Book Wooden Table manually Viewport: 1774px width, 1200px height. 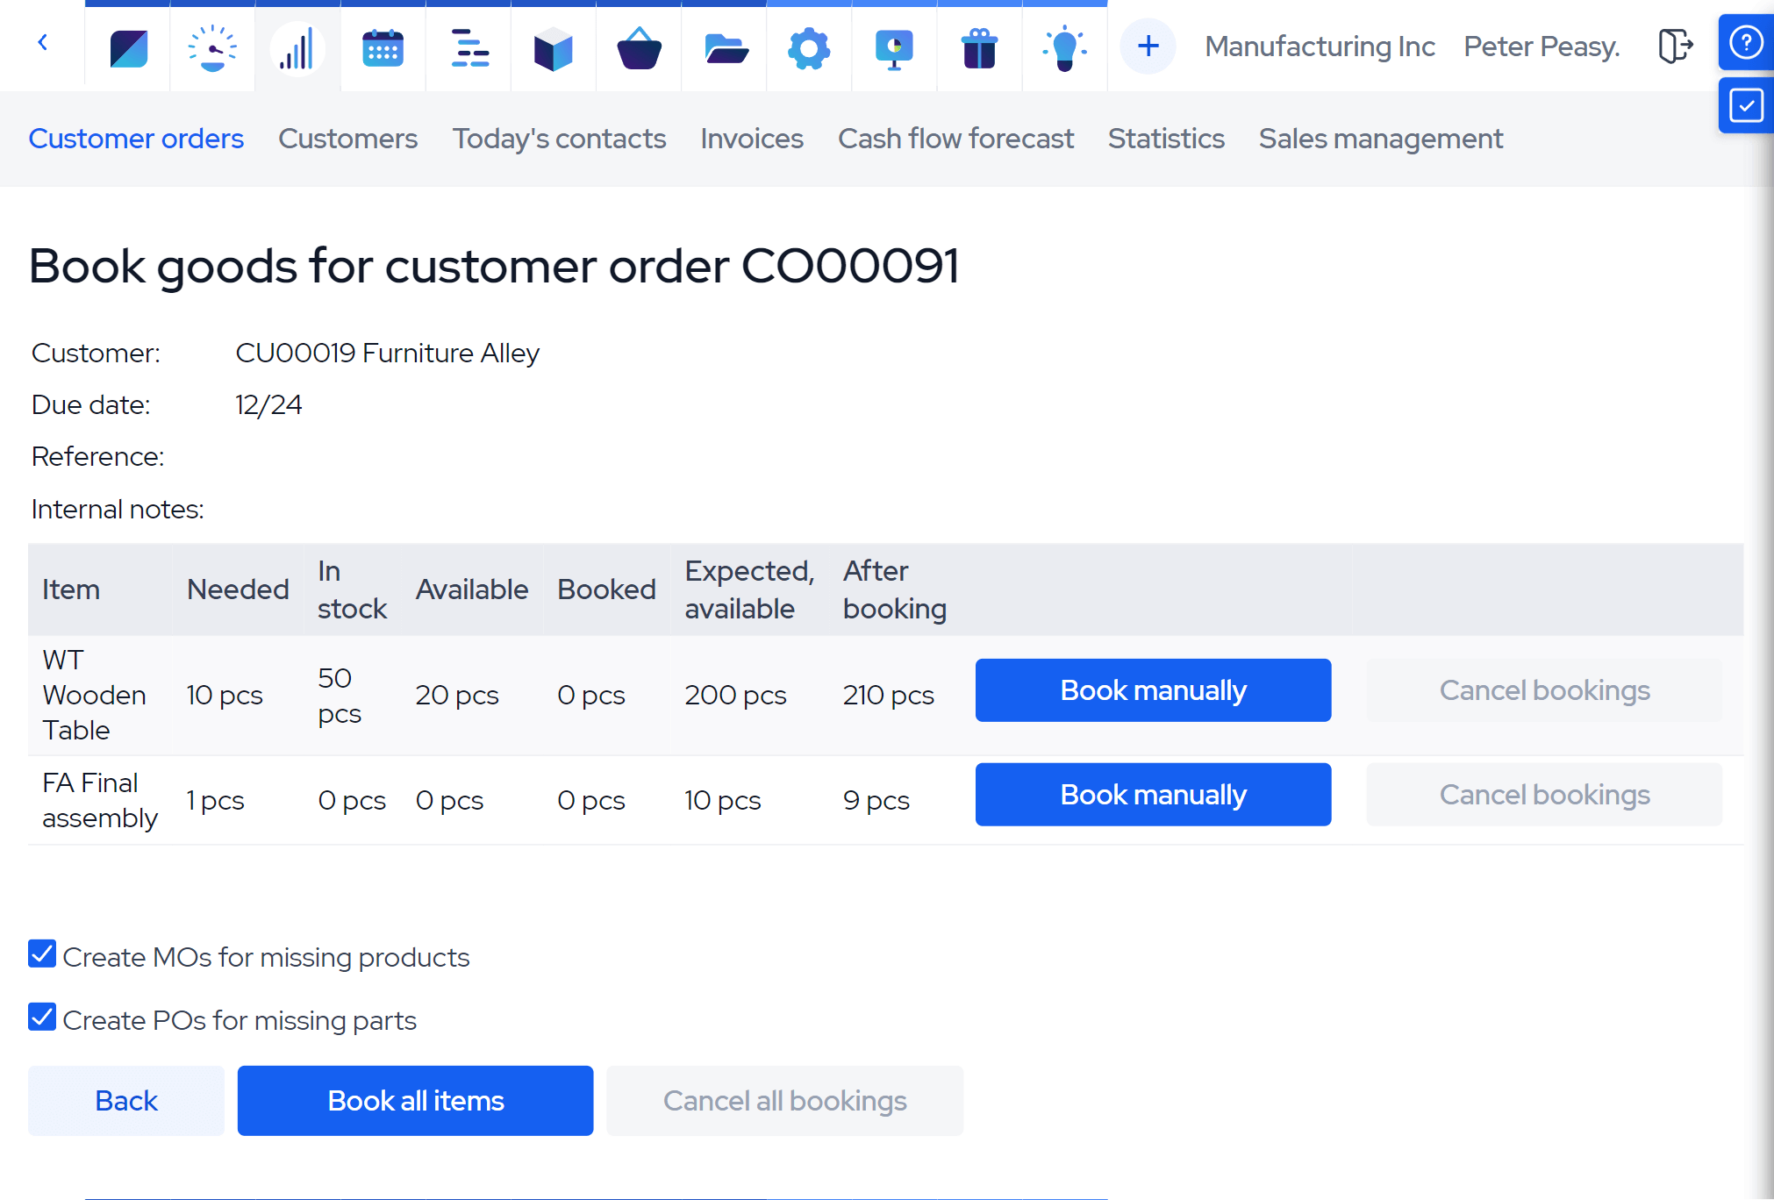click(x=1152, y=690)
